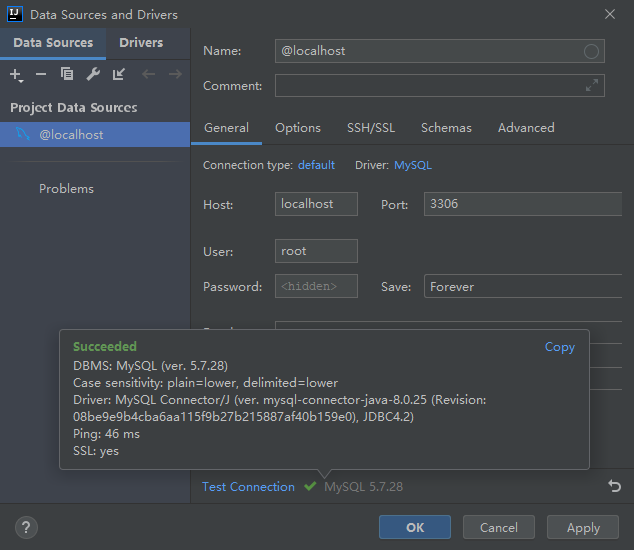Open Help with the question mark button
The height and width of the screenshot is (550, 634).
click(27, 527)
